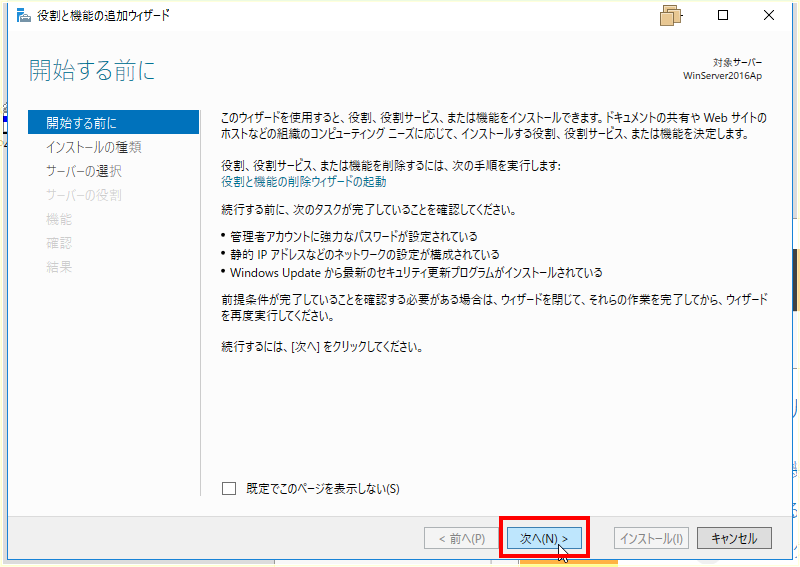The width and height of the screenshot is (800, 567).
Task: Click the WinServer2016Ap server name text
Action: (x=722, y=76)
